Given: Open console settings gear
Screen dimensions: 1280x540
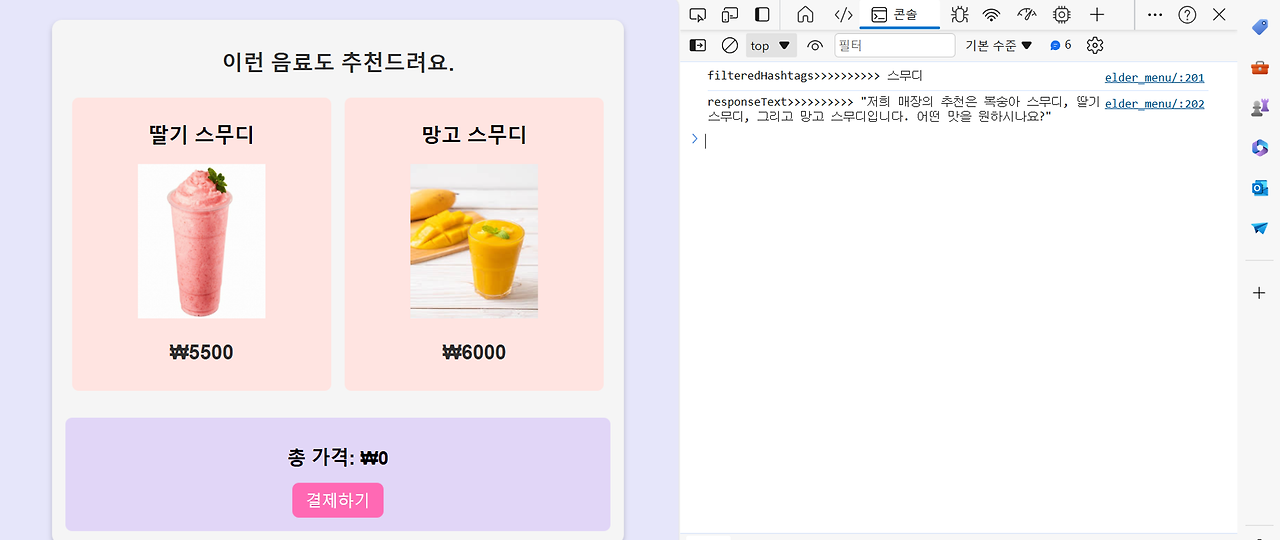Looking at the screenshot, I should pos(1095,45).
